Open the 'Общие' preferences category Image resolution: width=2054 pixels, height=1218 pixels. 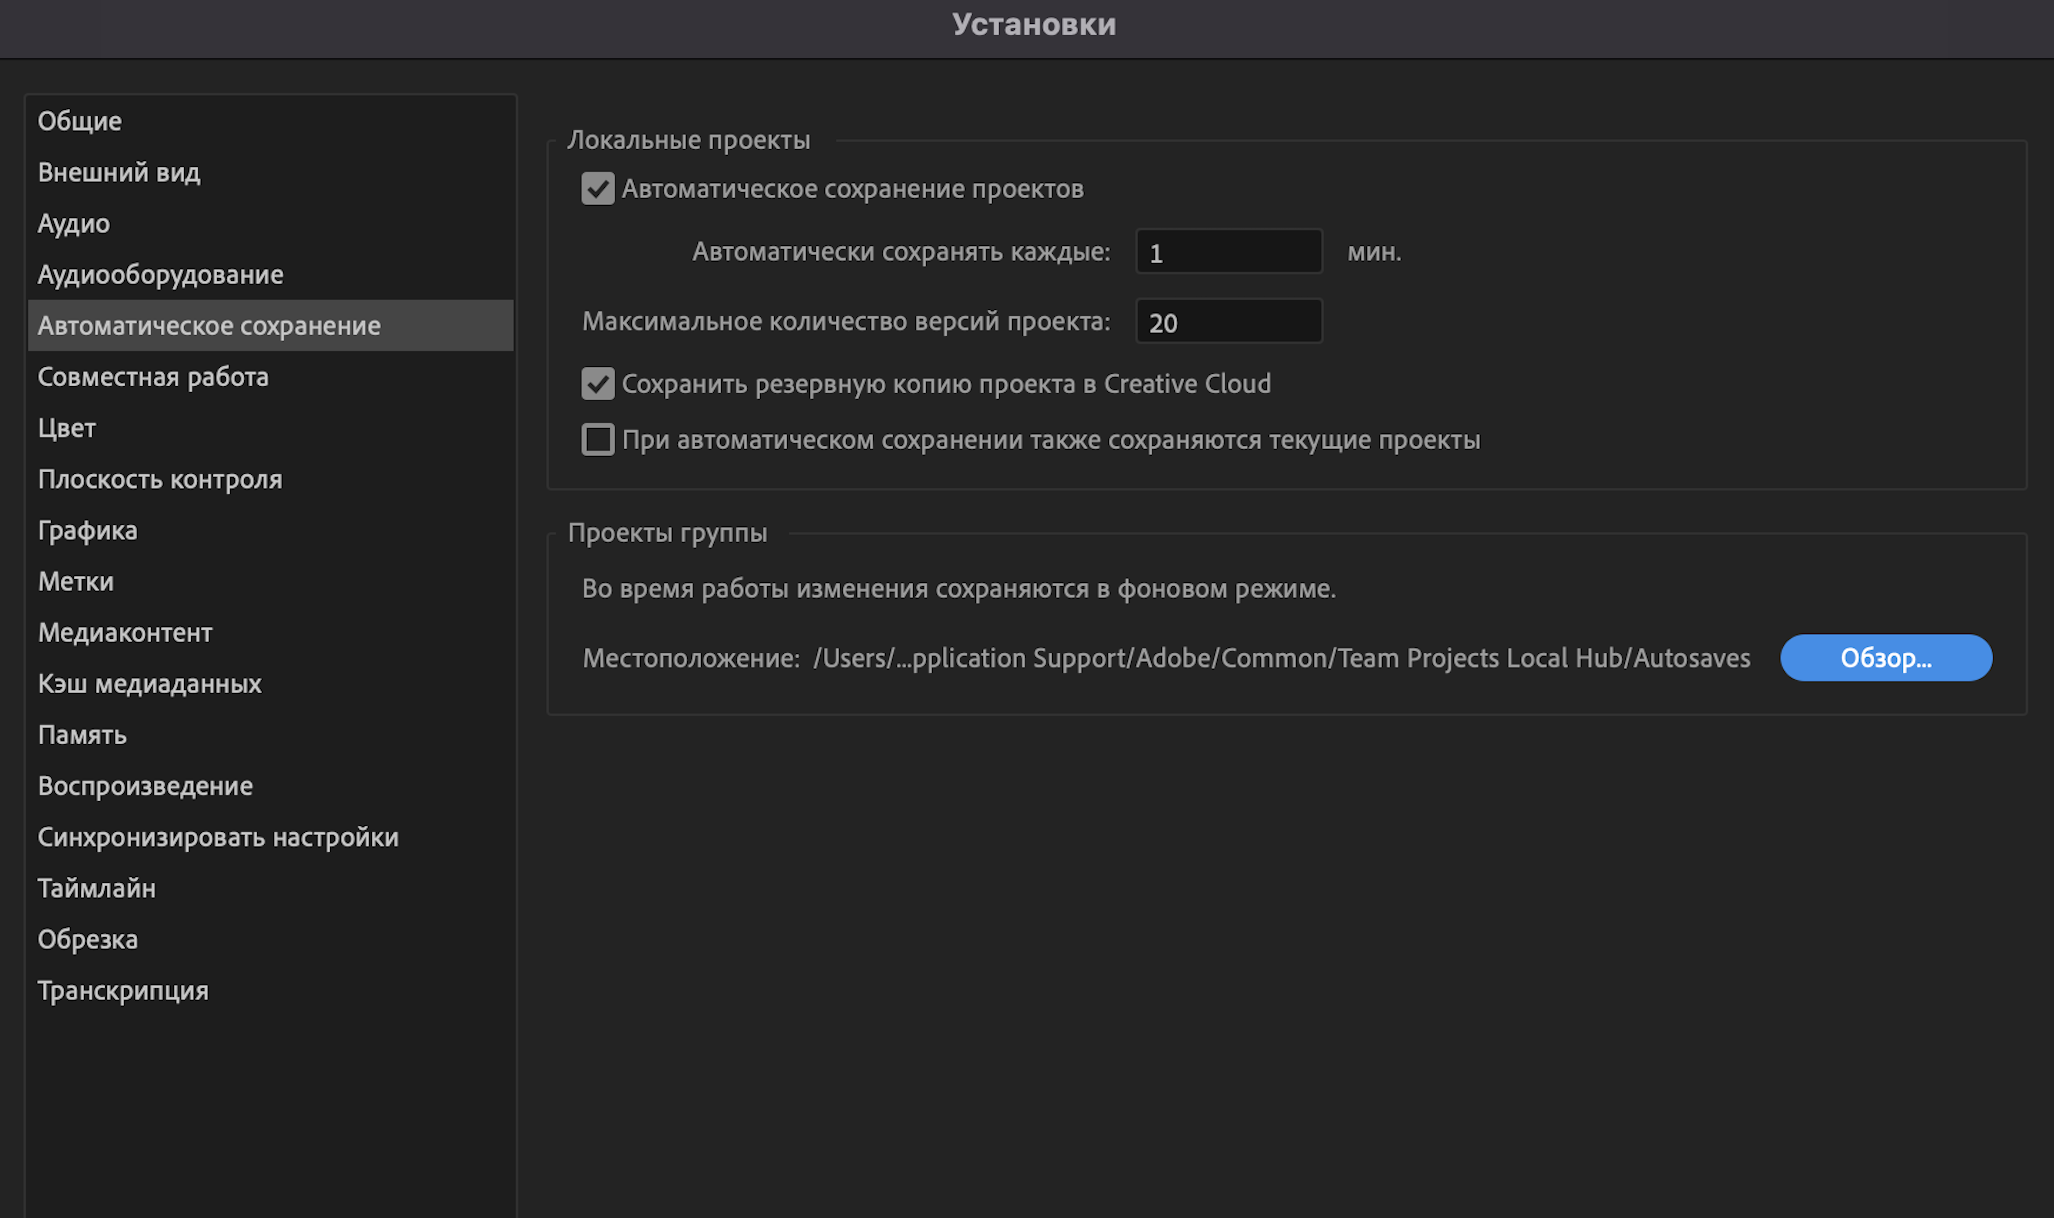80,121
